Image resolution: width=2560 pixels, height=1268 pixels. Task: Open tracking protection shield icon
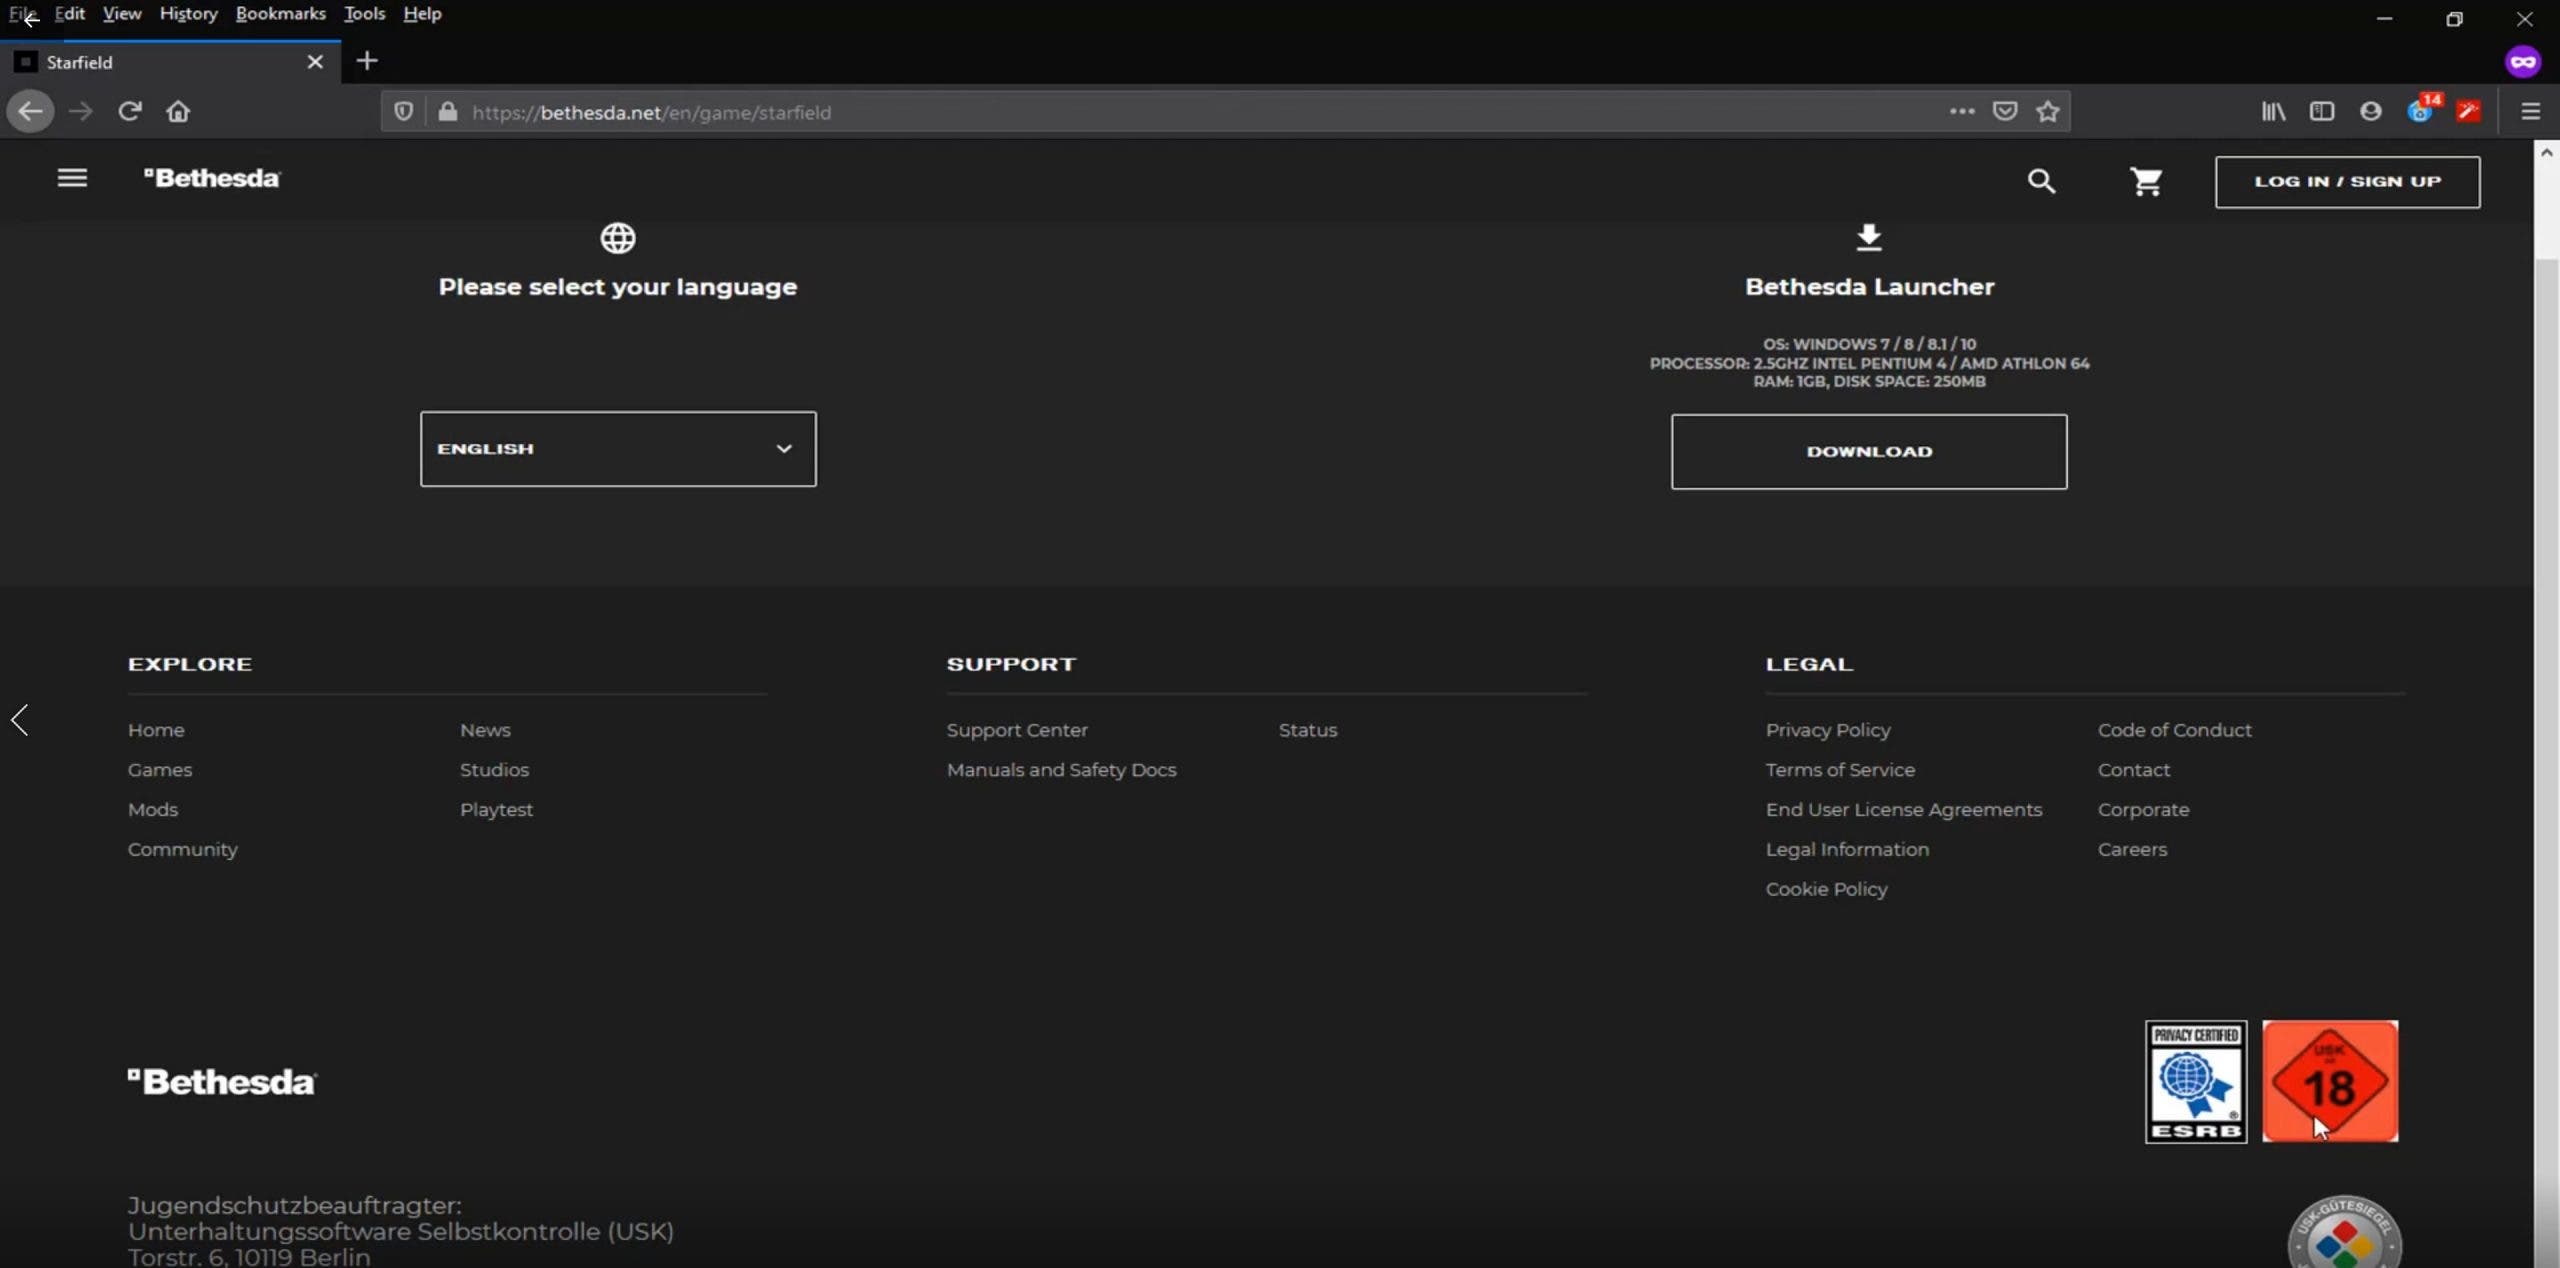click(403, 111)
